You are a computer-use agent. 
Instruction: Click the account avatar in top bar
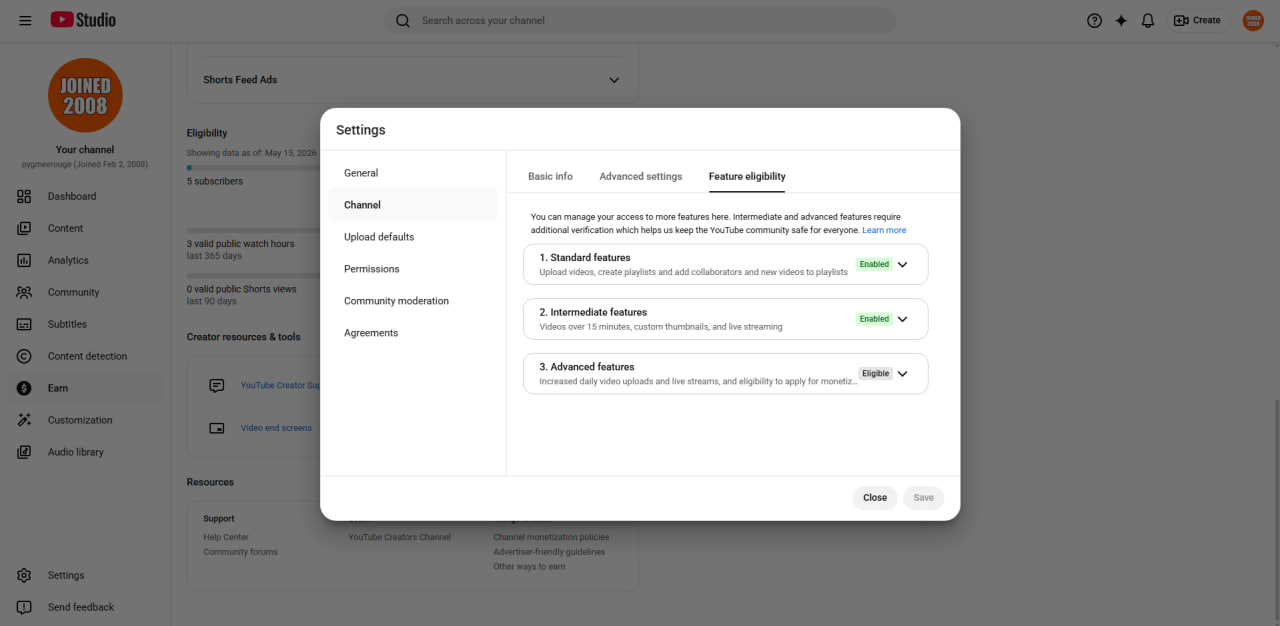1253,20
